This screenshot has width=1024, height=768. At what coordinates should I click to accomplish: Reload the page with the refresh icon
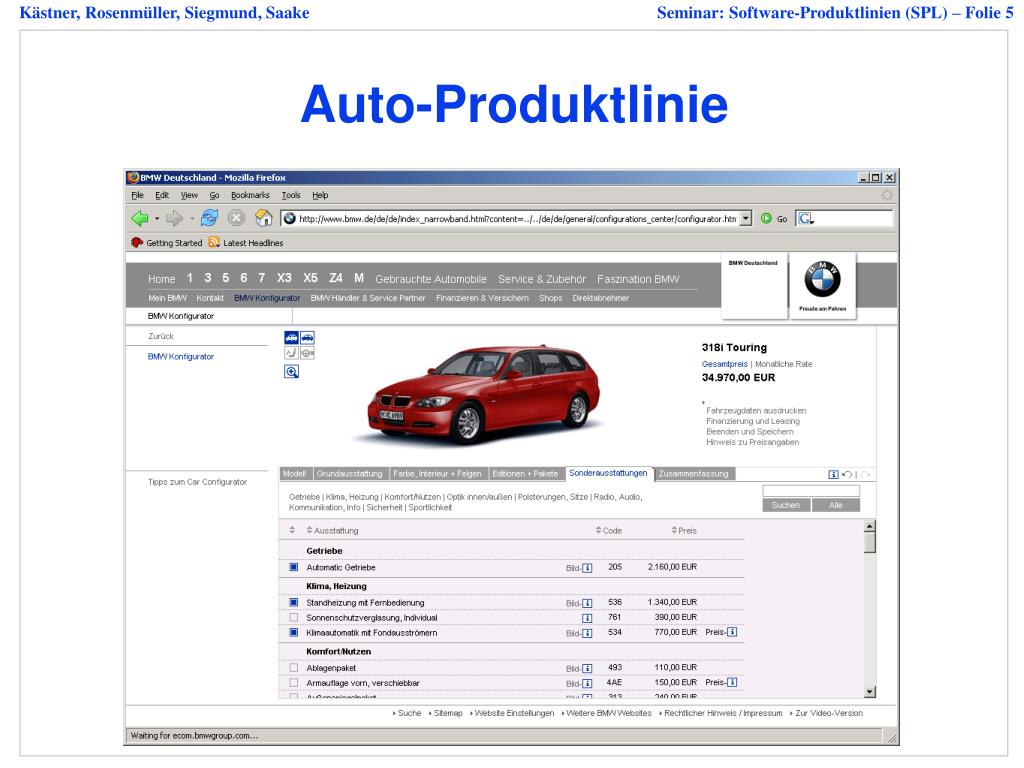coord(210,218)
